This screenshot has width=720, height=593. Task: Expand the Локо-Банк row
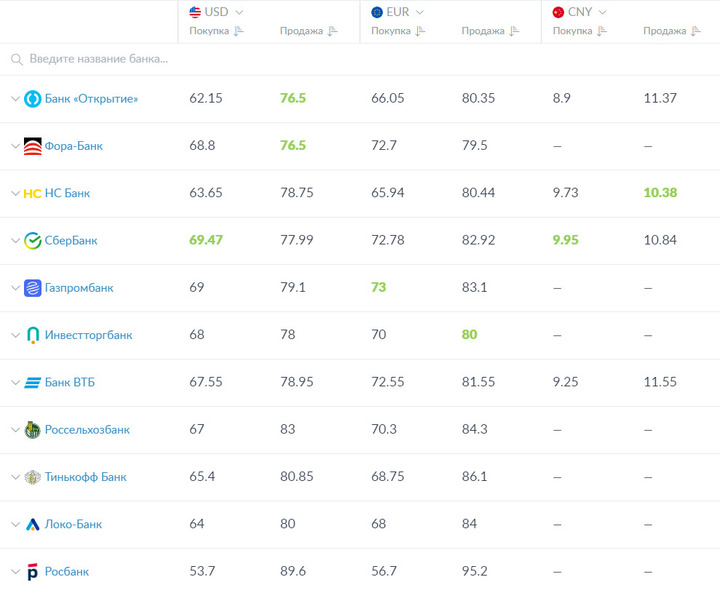15,525
